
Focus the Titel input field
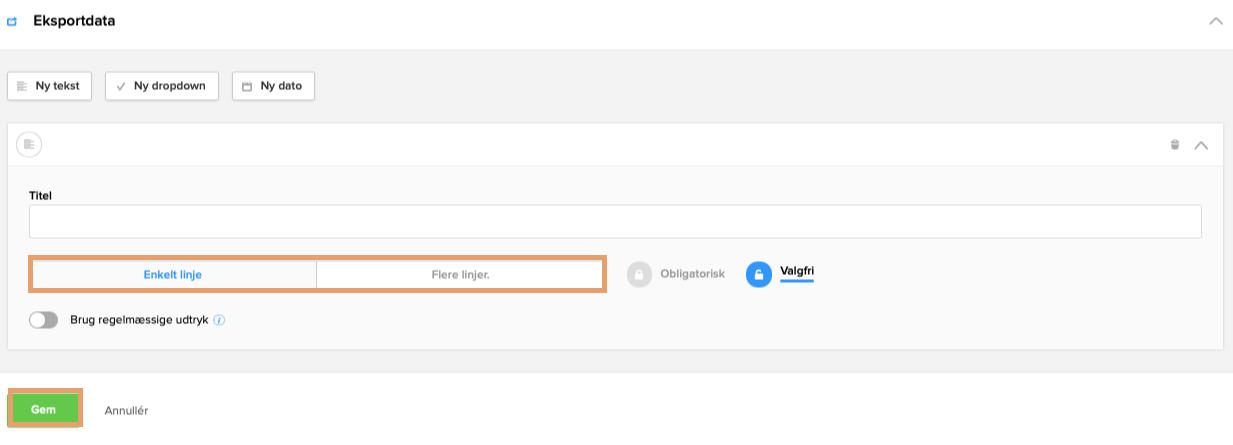tap(614, 222)
